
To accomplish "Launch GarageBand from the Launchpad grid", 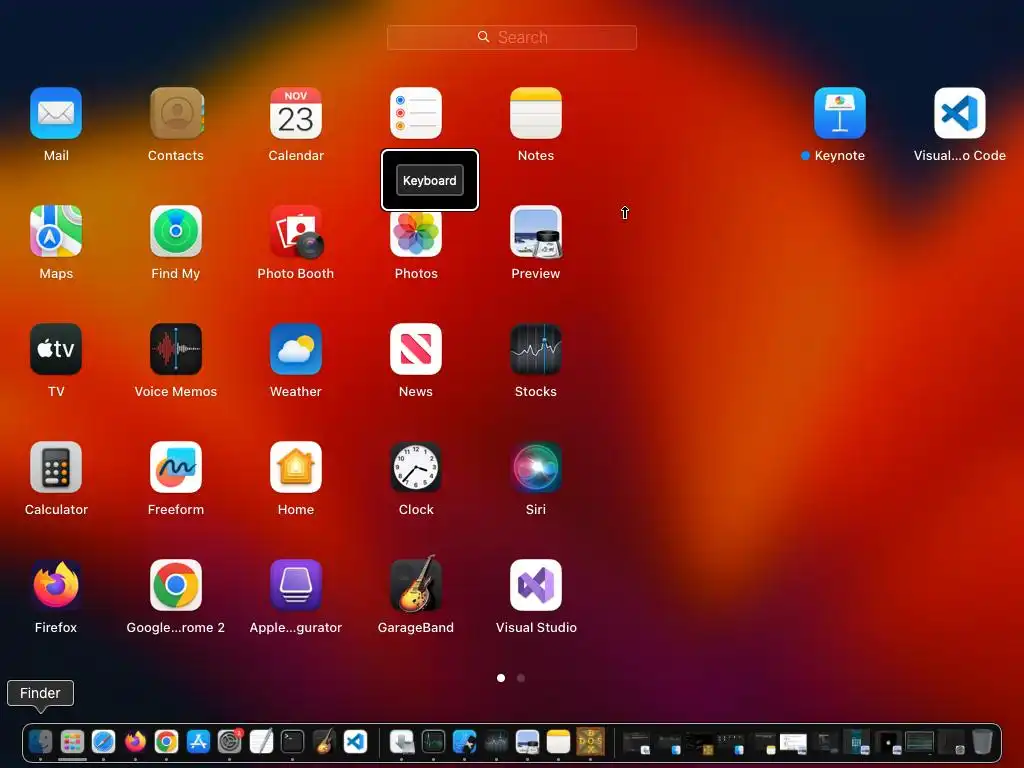I will [416, 583].
